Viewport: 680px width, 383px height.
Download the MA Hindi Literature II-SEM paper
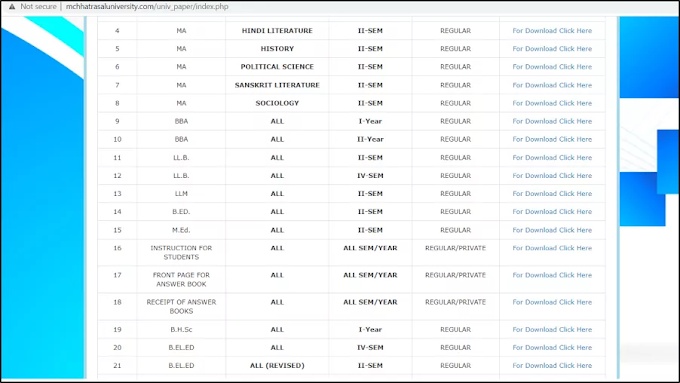[552, 31]
